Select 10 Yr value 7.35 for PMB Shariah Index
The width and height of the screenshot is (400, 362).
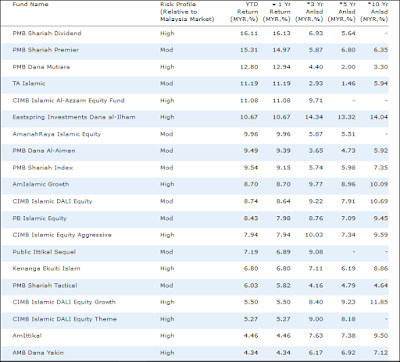point(381,168)
